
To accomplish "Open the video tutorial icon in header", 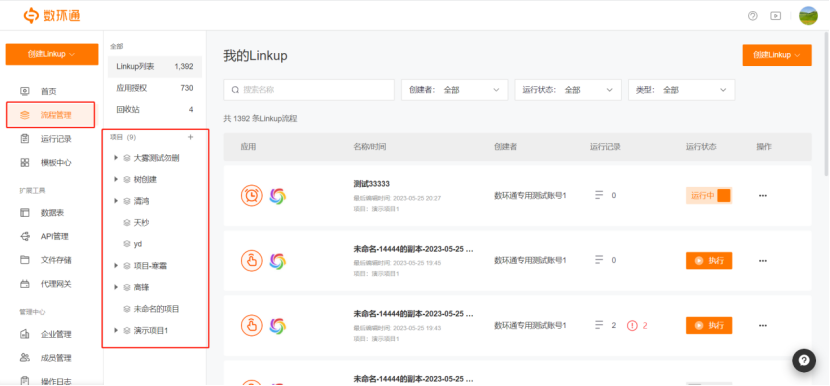I will 775,16.
